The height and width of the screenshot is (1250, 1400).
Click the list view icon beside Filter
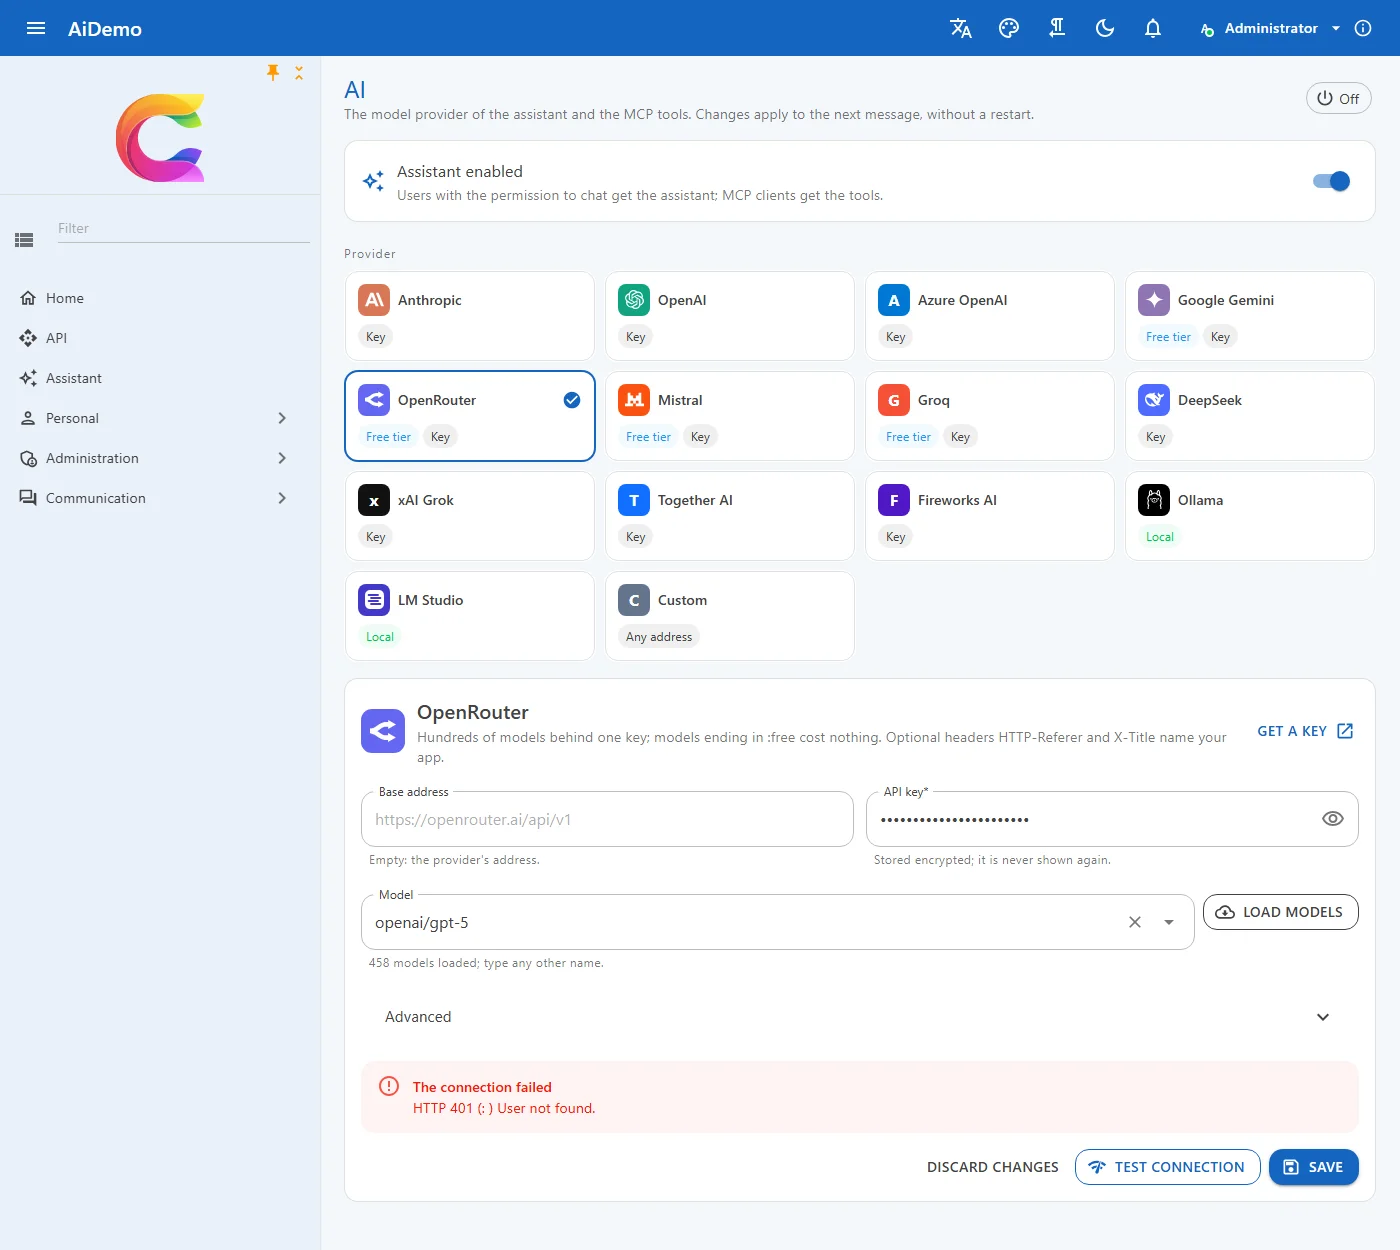coord(24,240)
